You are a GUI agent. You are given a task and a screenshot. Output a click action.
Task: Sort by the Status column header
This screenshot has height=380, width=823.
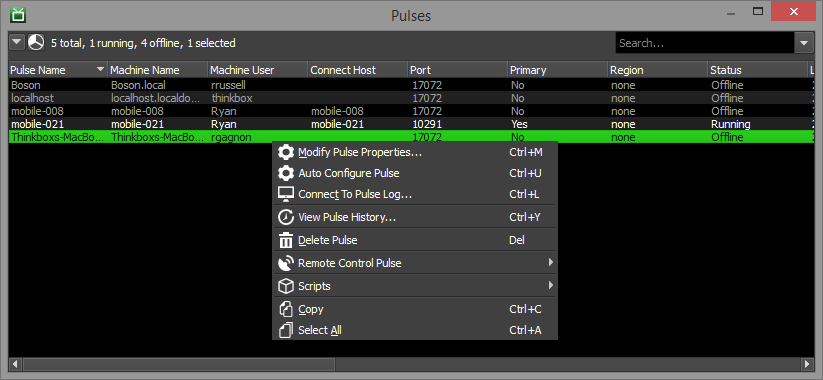pos(758,70)
